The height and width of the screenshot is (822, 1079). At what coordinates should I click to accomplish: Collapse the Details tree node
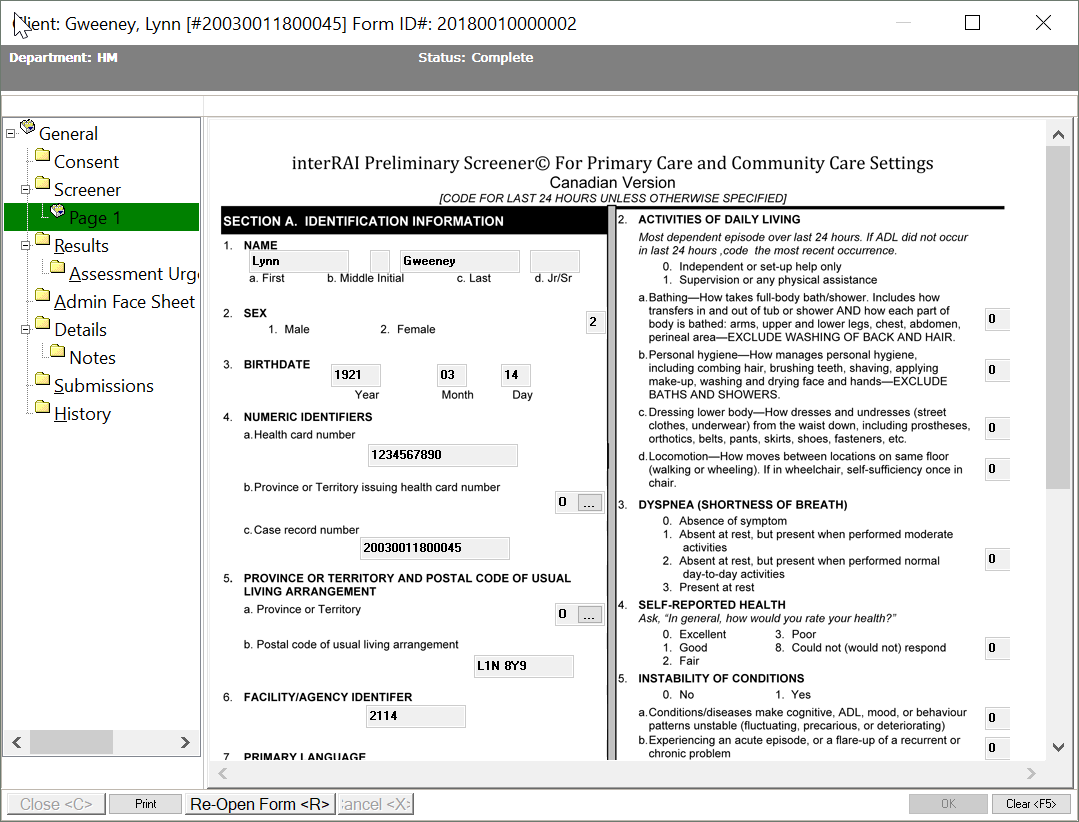25,329
